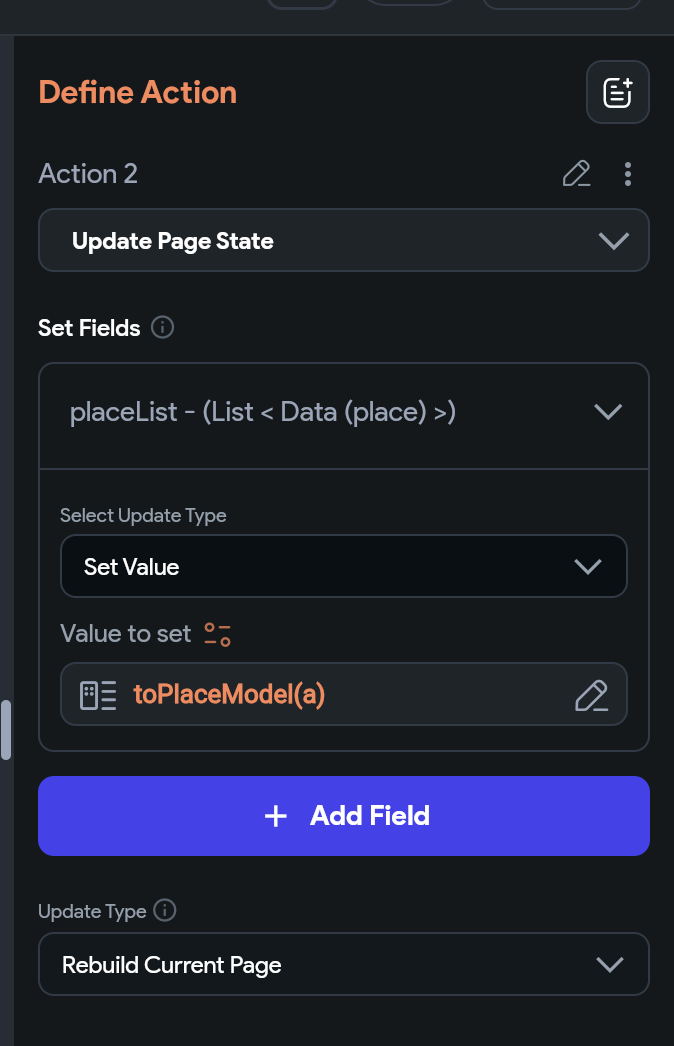The height and width of the screenshot is (1046, 674).
Task: Click the Action 2 title label
Action: 88,174
